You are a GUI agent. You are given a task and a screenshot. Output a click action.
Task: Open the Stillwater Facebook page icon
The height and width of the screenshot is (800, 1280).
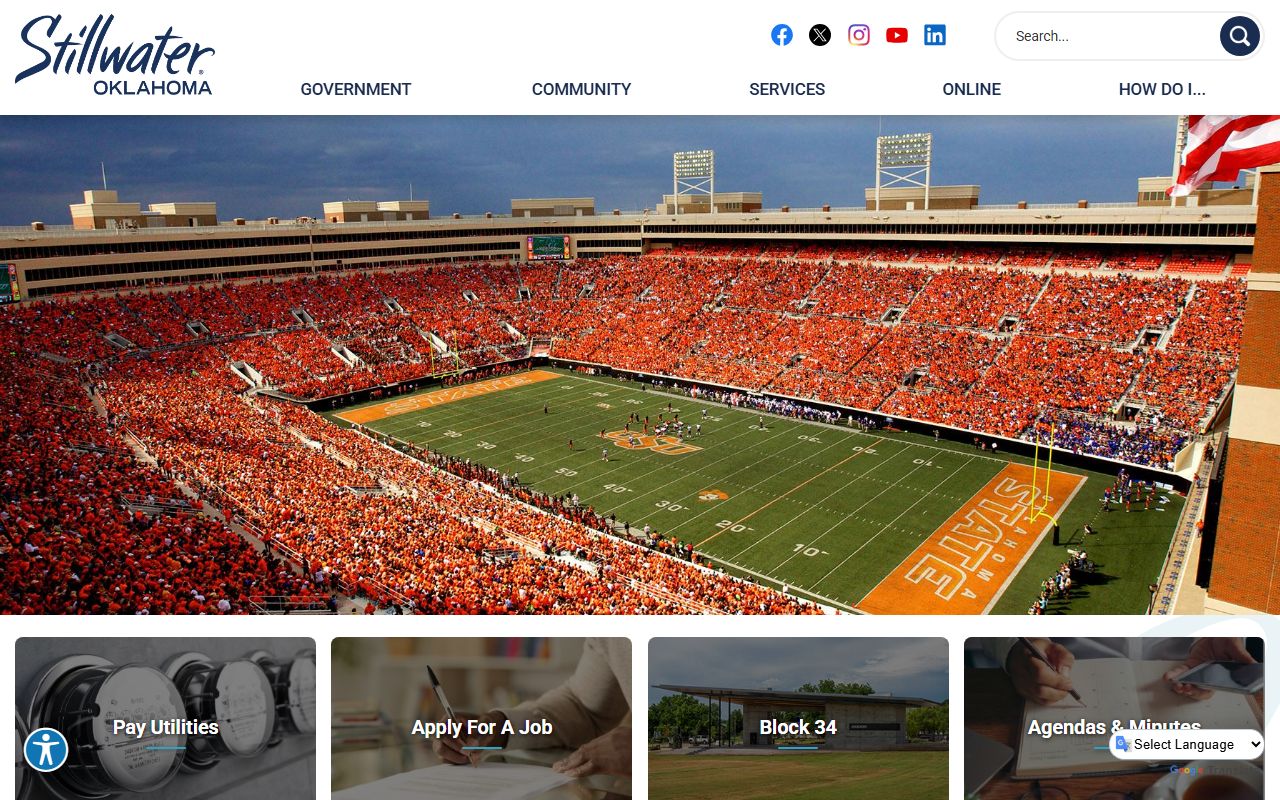[782, 35]
